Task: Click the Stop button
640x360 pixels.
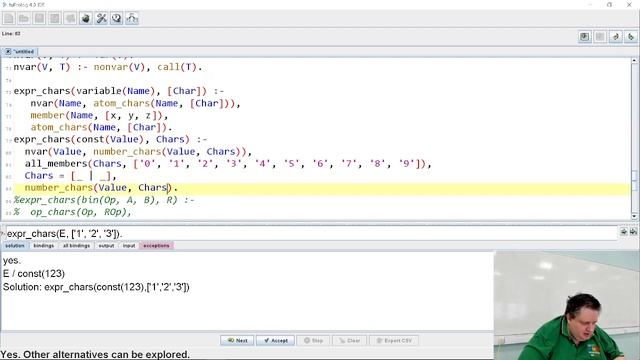Action: pyautogui.click(x=313, y=340)
